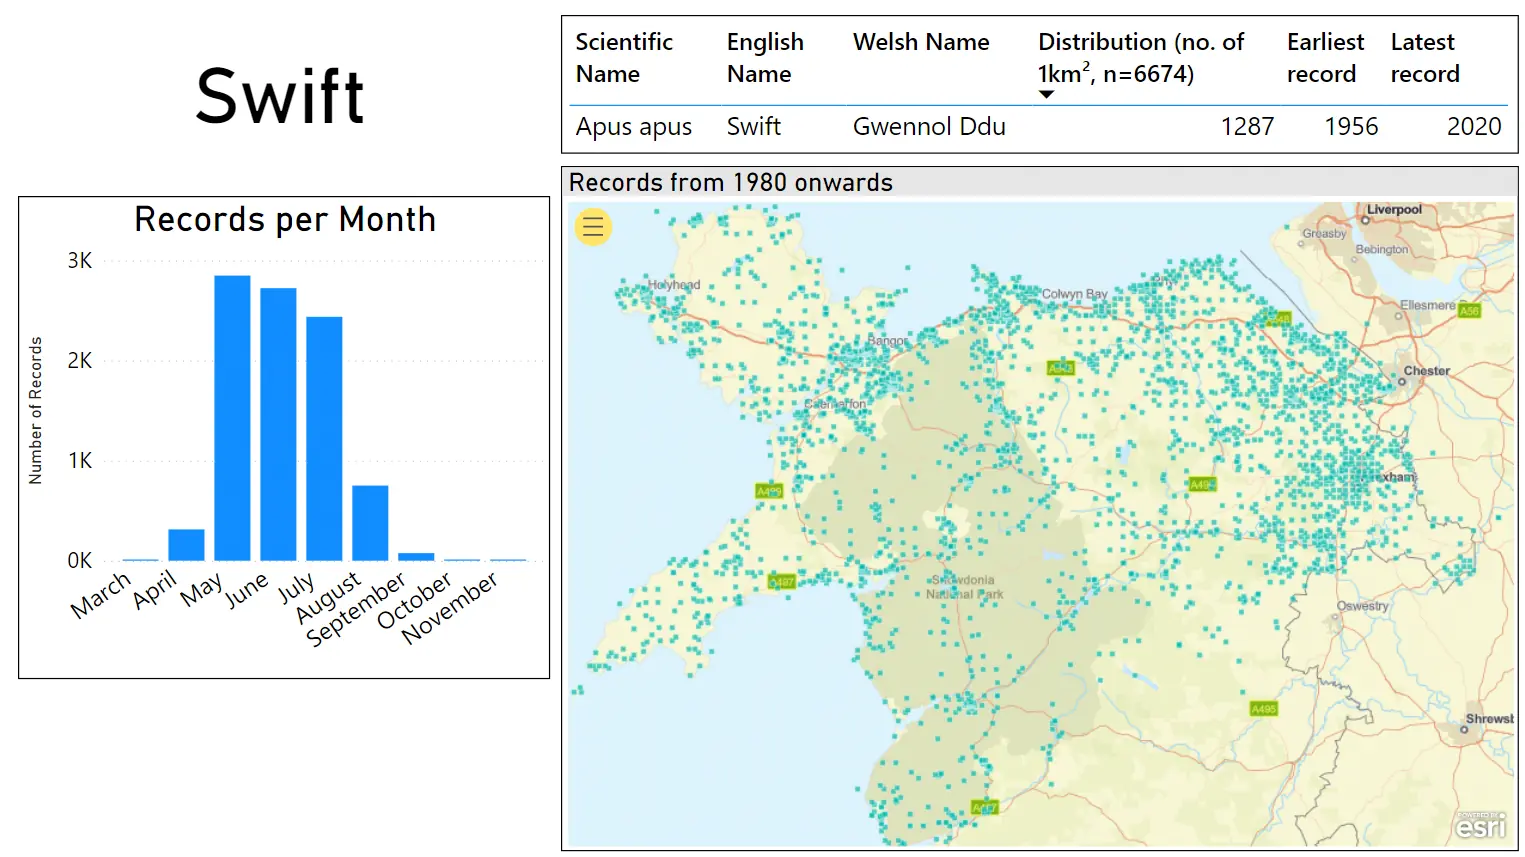Image resolution: width=1525 pixels, height=857 pixels.
Task: Click the A499 road shield marker
Action: click(x=768, y=491)
